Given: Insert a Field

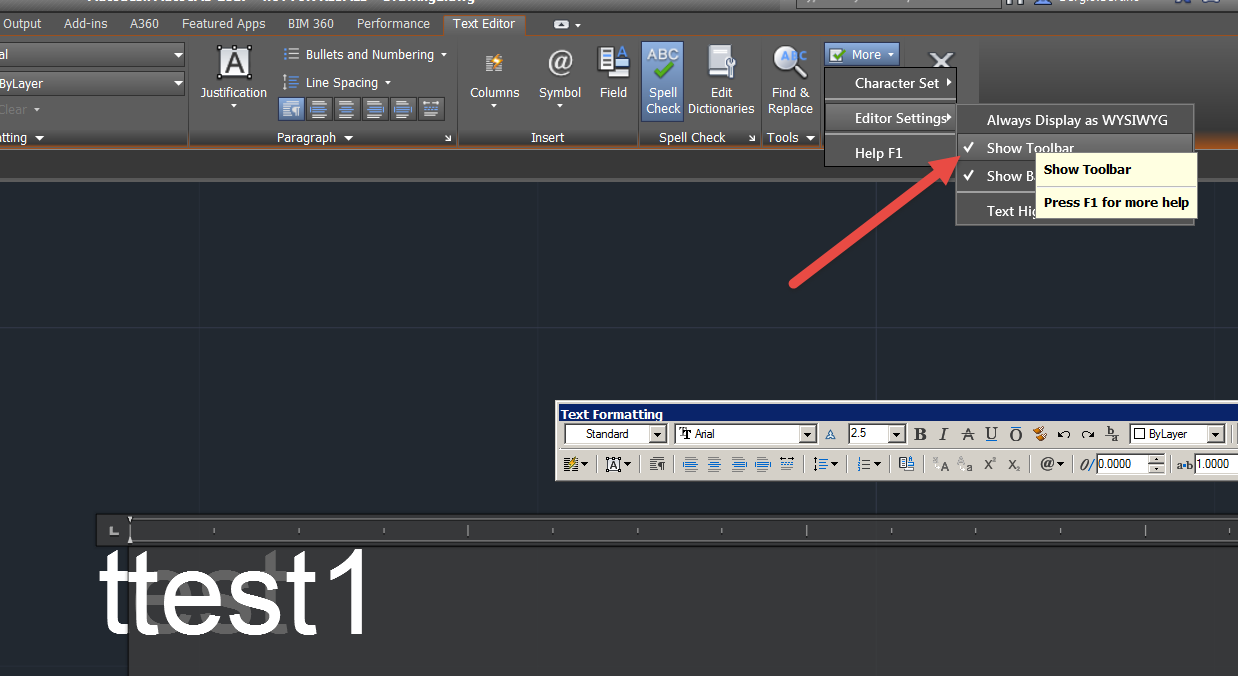Looking at the screenshot, I should [x=613, y=72].
